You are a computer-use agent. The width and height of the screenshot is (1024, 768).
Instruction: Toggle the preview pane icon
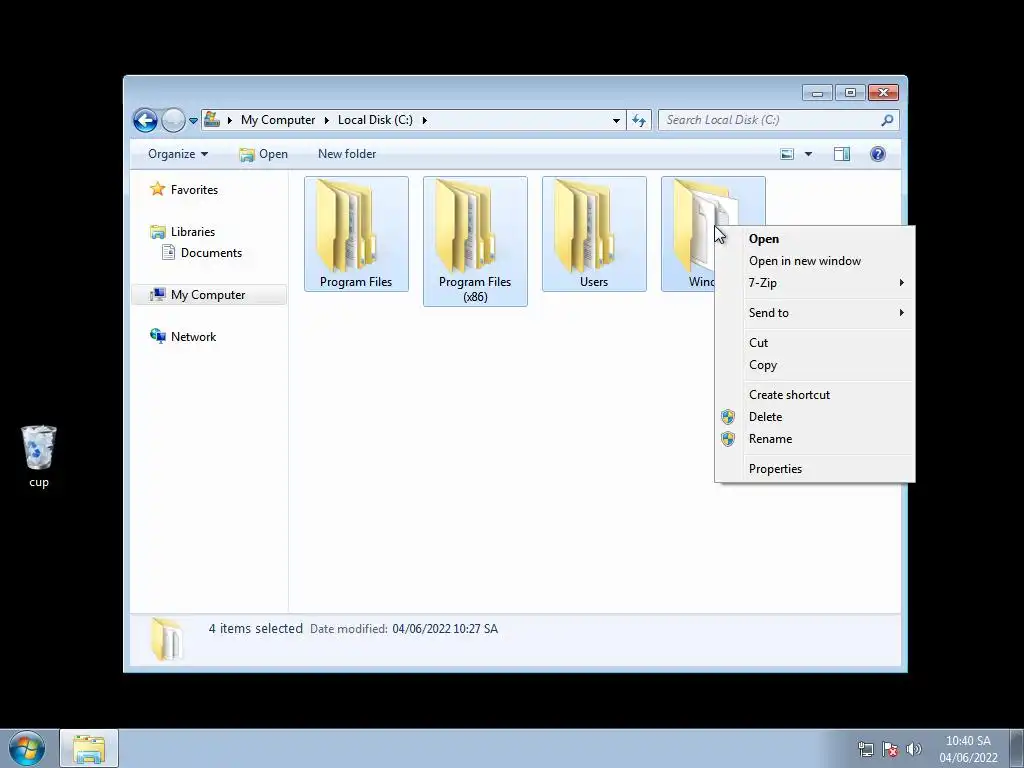pos(842,154)
